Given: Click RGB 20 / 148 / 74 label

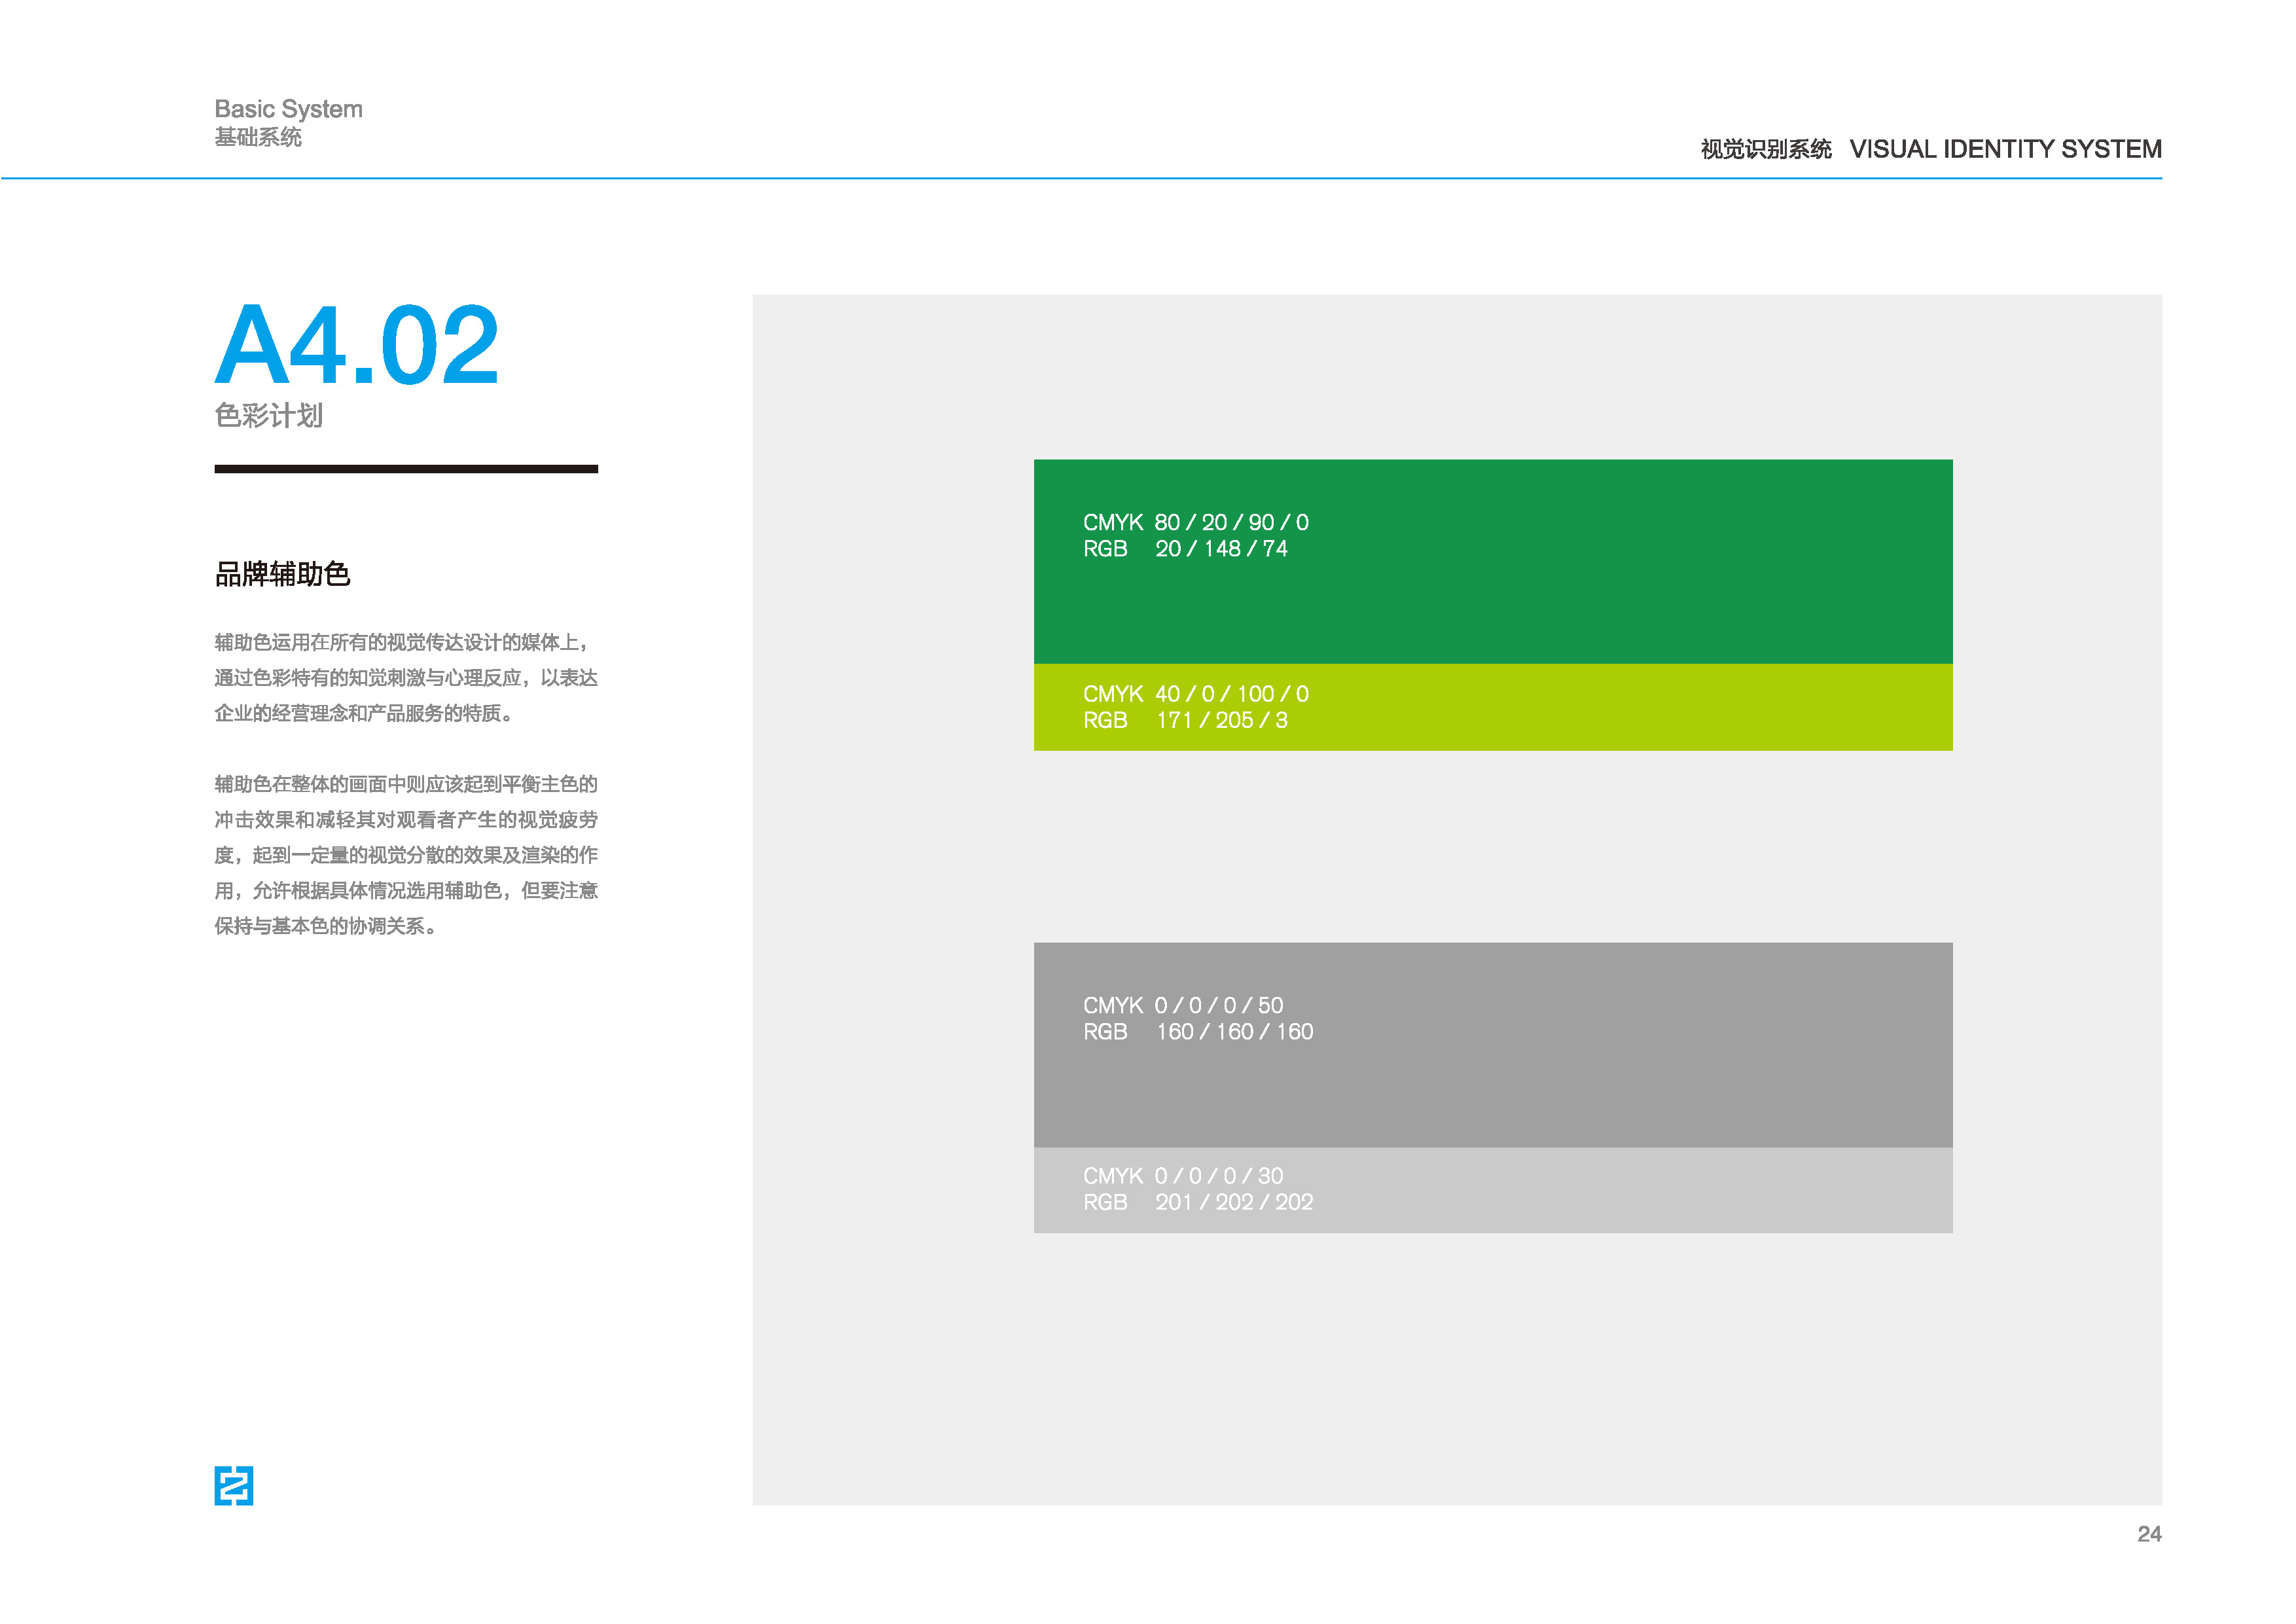Looking at the screenshot, I should tap(1185, 549).
